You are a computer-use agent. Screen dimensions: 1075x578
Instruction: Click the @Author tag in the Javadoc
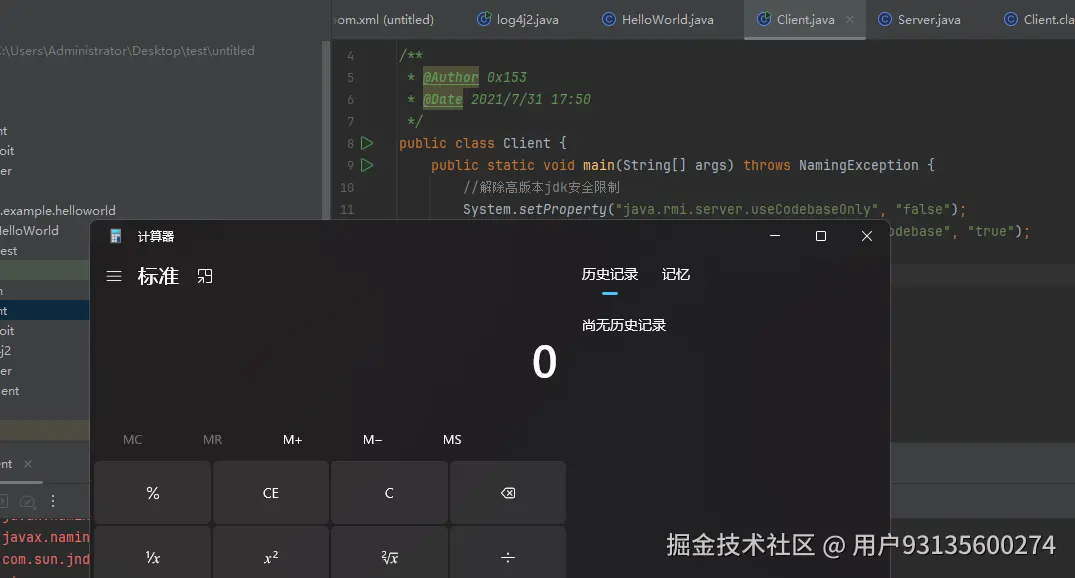point(450,77)
